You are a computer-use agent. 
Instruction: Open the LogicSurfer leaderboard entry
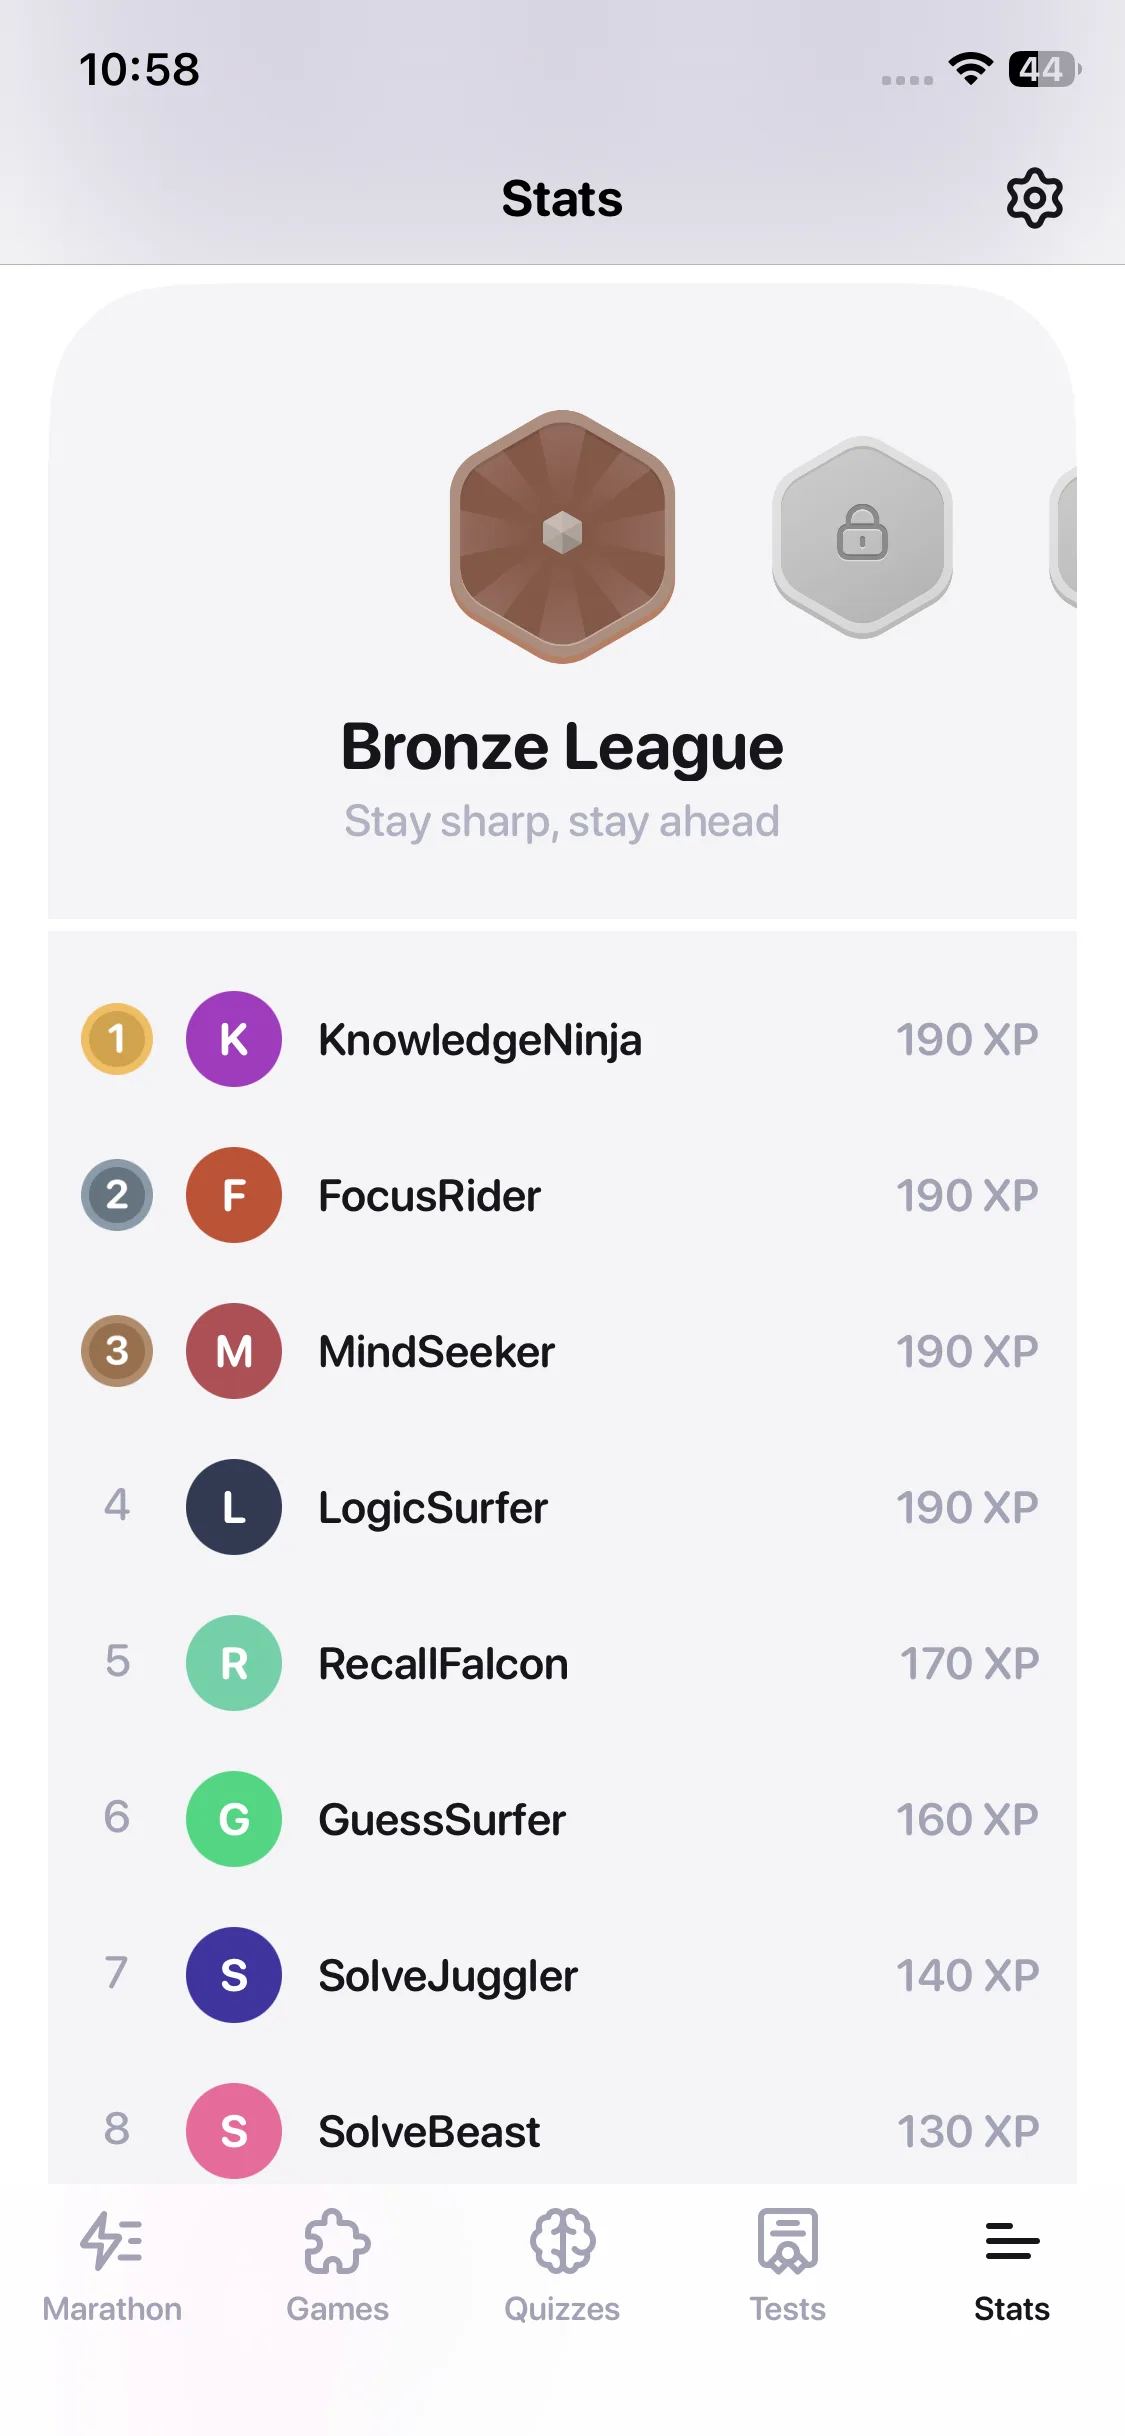(x=562, y=1507)
